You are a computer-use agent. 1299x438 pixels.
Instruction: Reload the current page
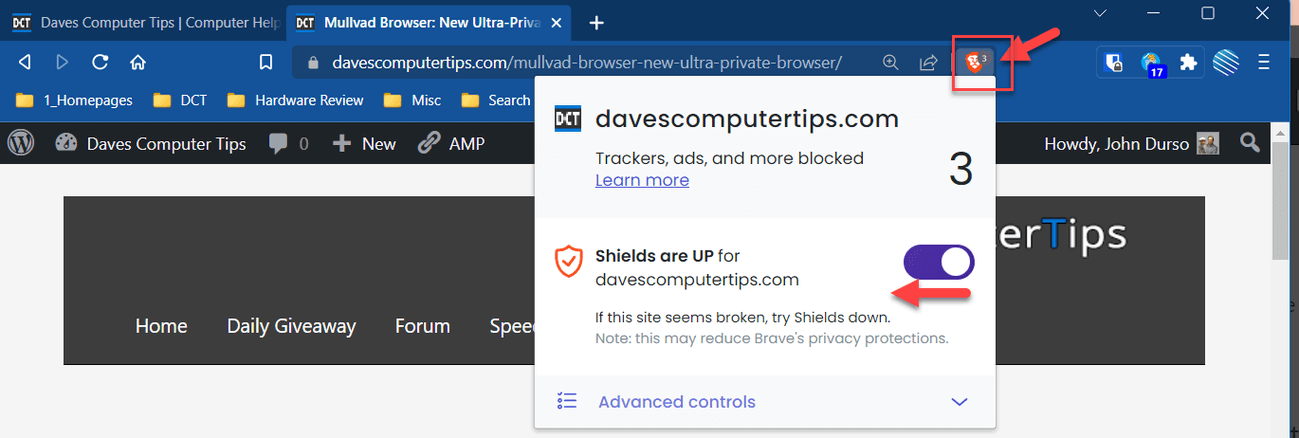pos(100,62)
